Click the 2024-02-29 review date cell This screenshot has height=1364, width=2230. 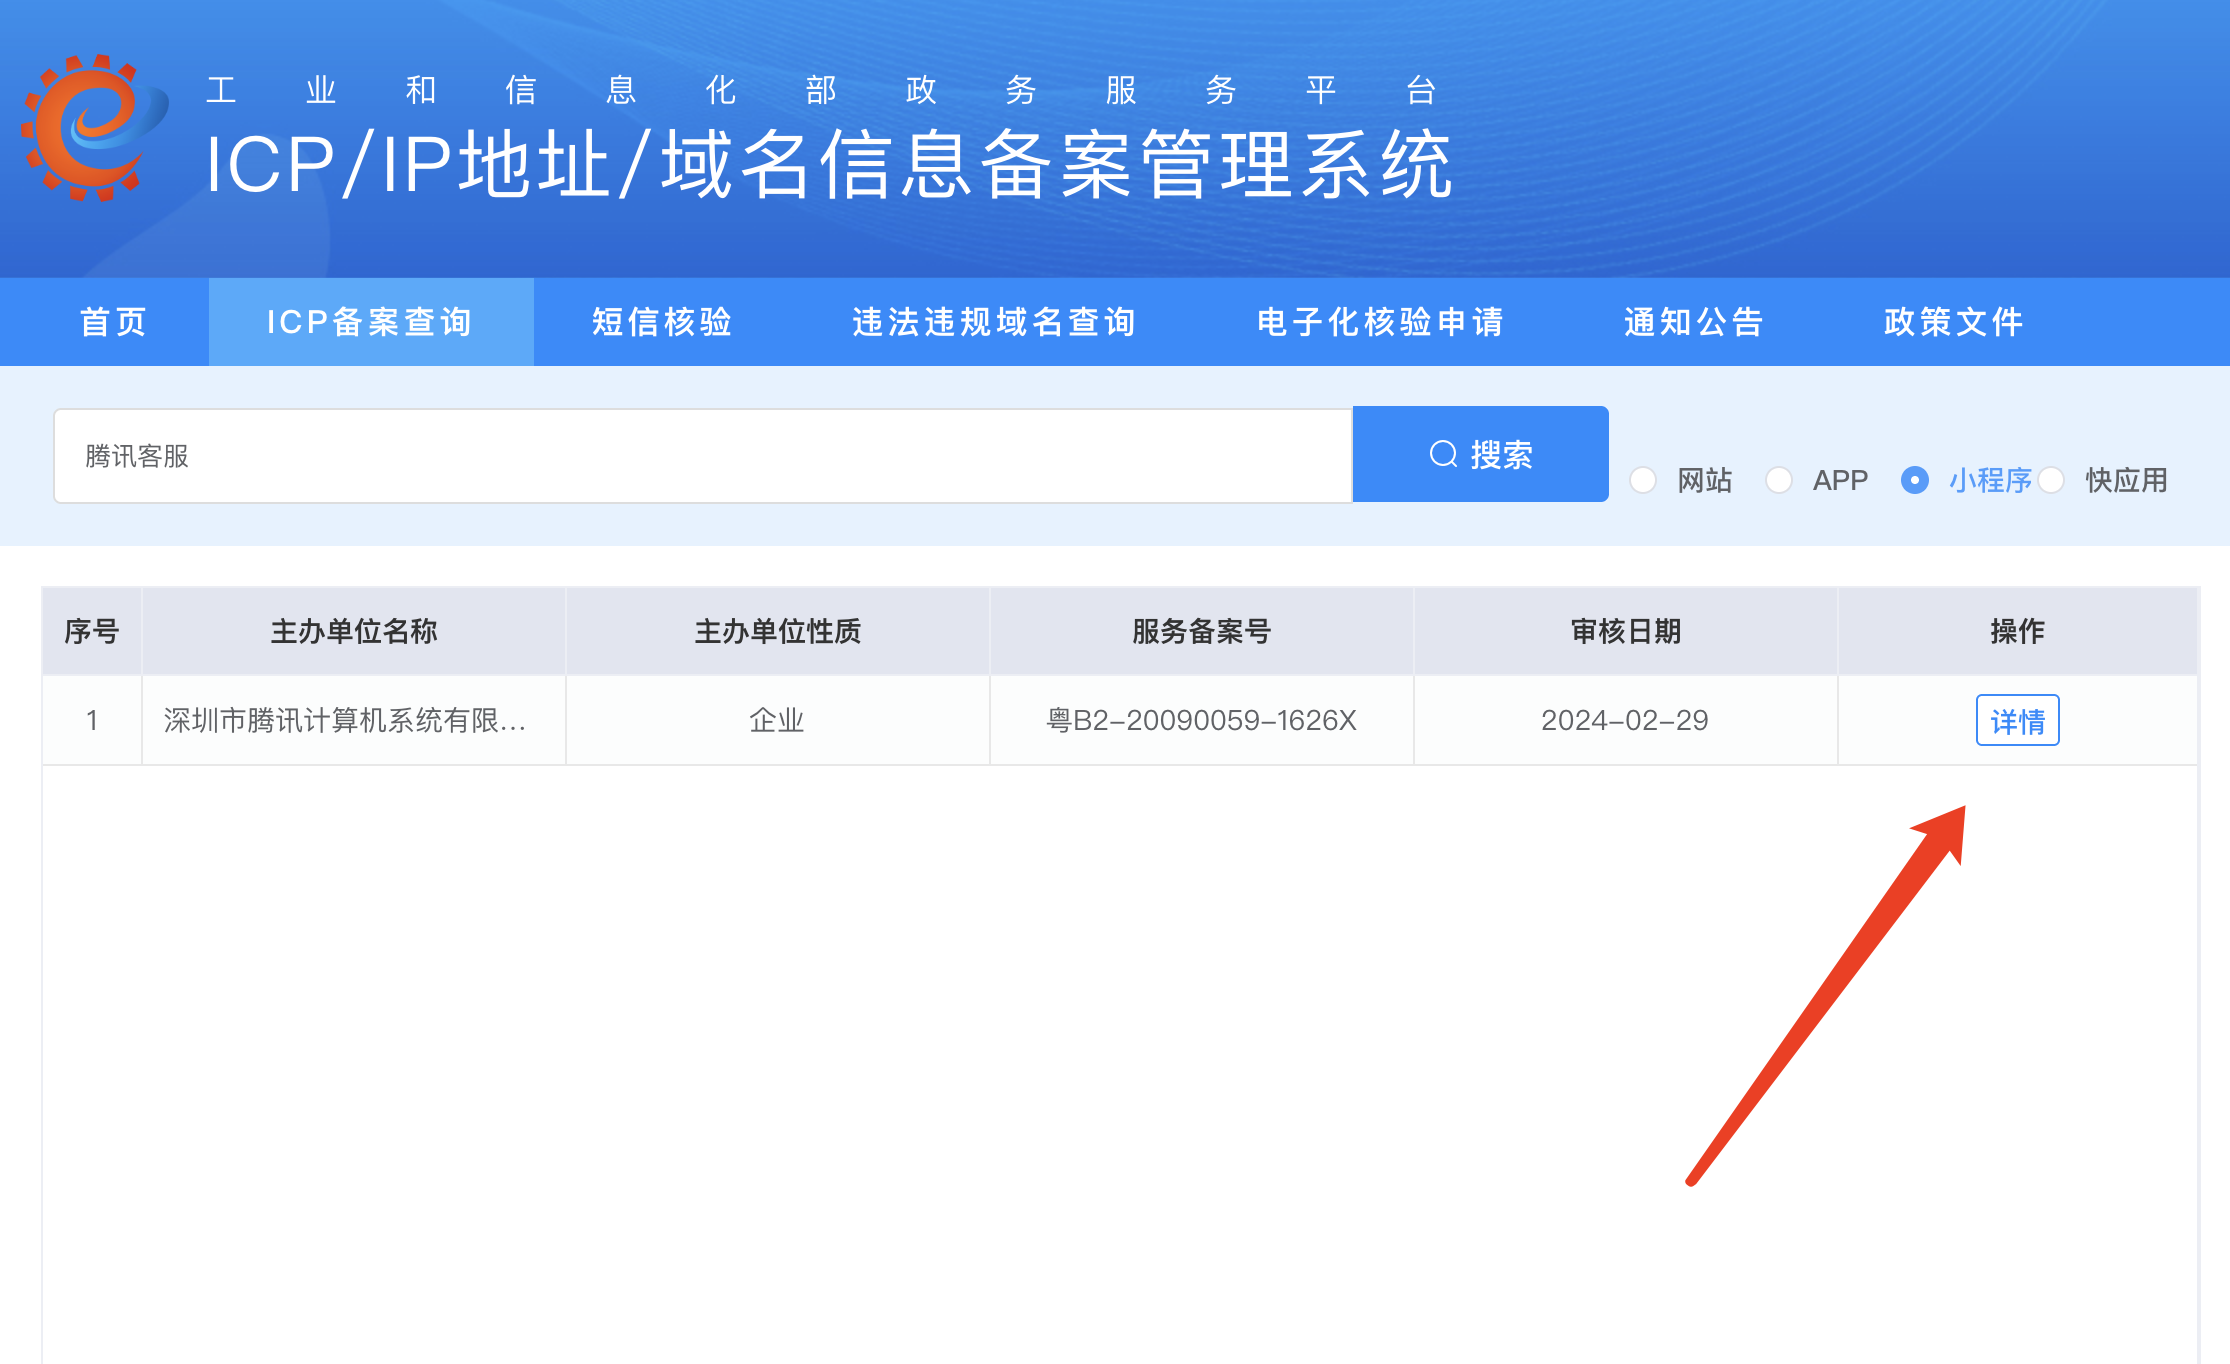[1625, 720]
